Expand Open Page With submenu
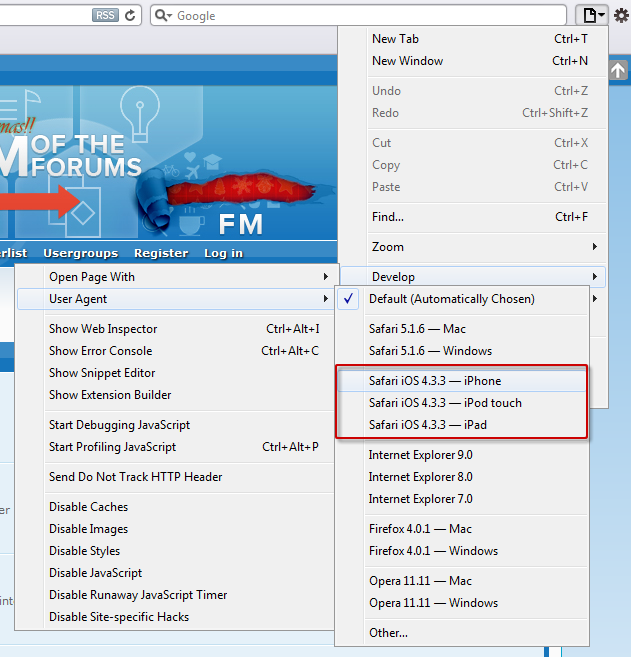 [x=176, y=277]
